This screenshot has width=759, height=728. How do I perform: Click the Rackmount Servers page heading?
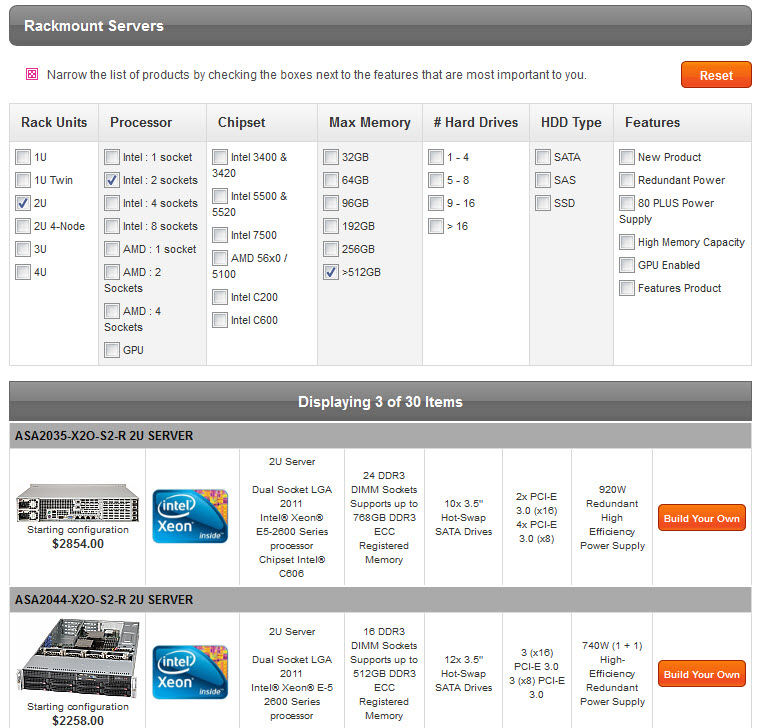pos(94,26)
